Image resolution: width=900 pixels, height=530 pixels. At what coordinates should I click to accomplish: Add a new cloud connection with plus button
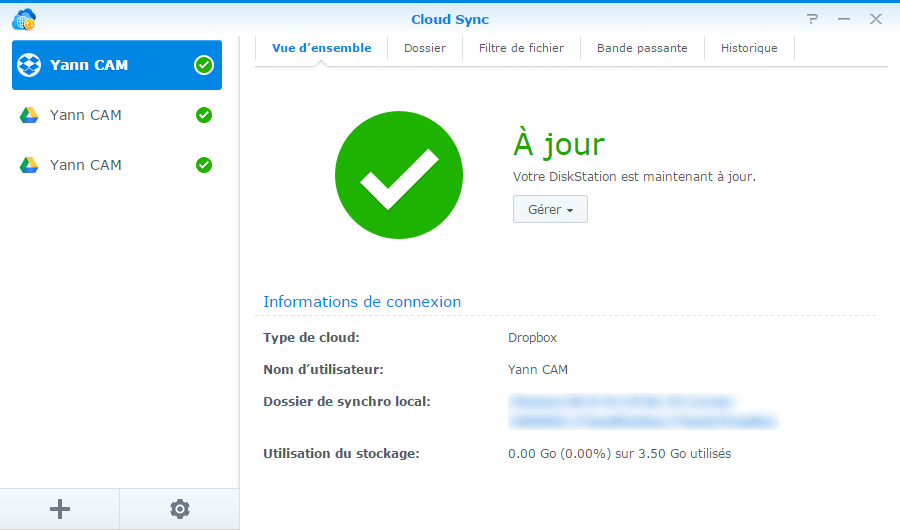(60, 509)
